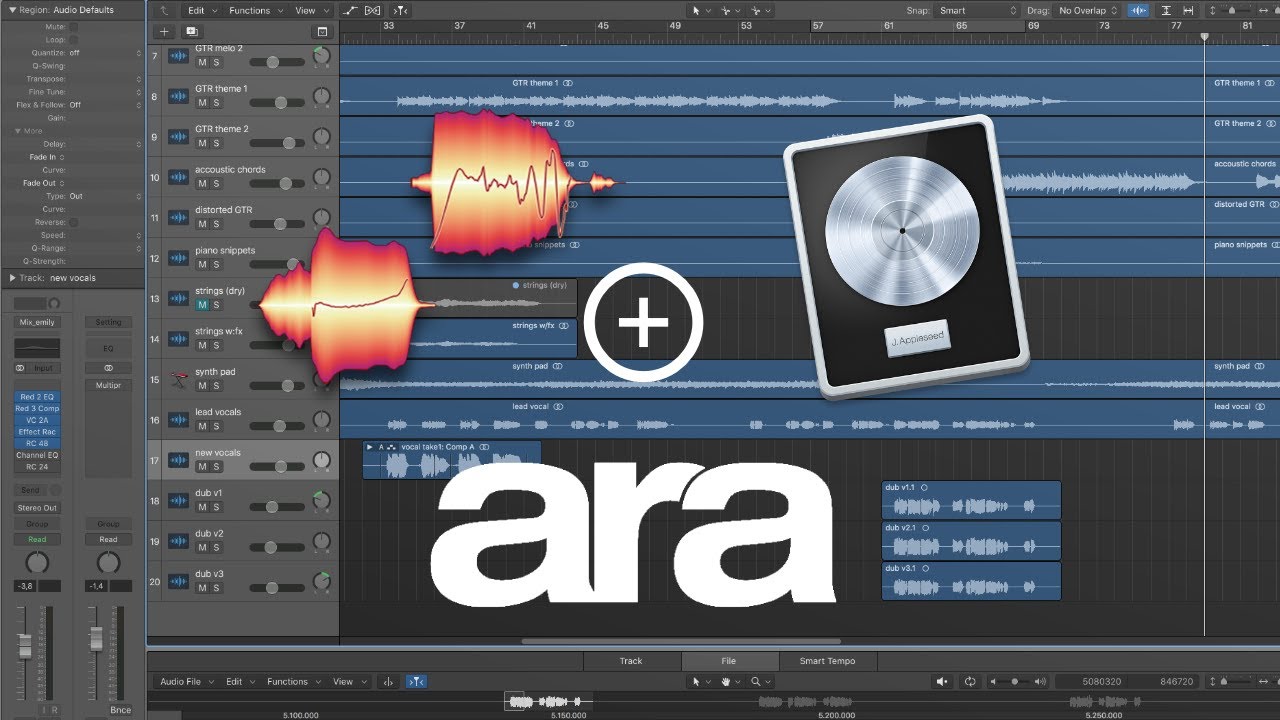Click the audio icon of the GTR theme 1 track
1280x720 pixels.
pos(178,96)
